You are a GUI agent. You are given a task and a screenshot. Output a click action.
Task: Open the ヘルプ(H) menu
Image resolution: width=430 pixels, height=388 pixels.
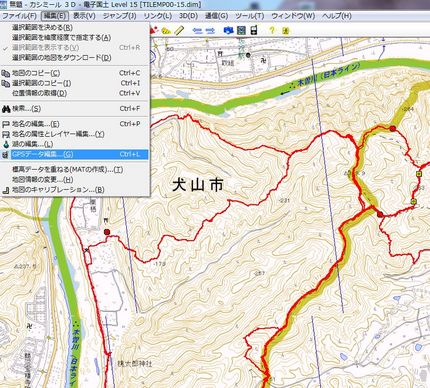coord(336,16)
